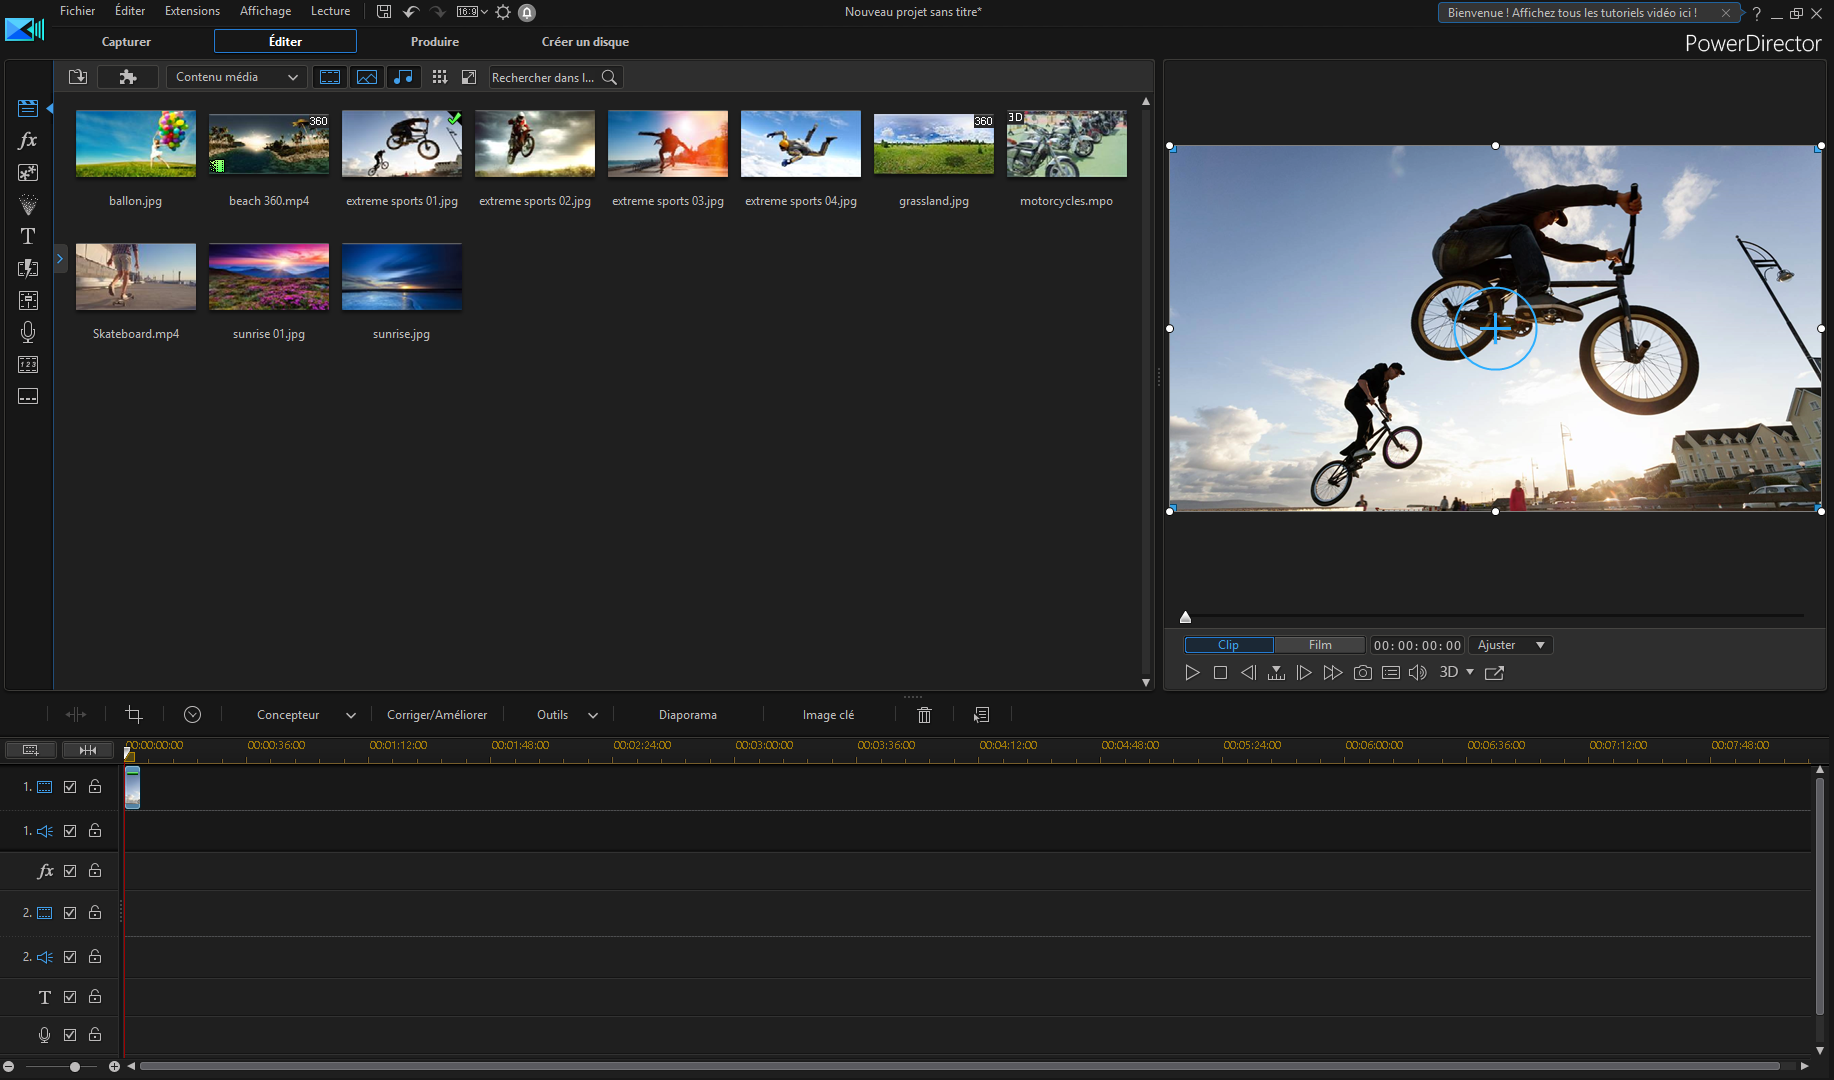Image resolution: width=1834 pixels, height=1080 pixels.
Task: Open the Contenu média dropdown
Action: click(x=237, y=77)
